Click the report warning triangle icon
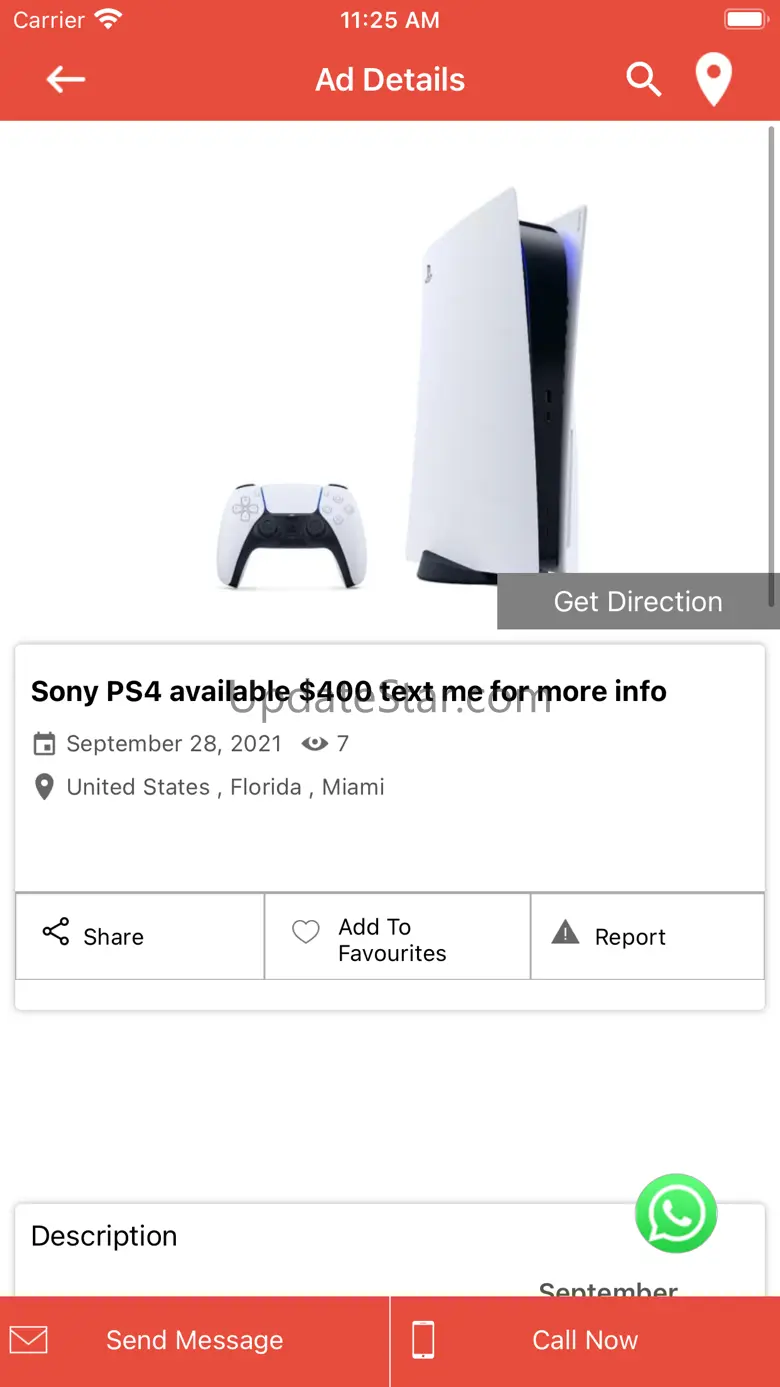Image resolution: width=780 pixels, height=1387 pixels. pyautogui.click(x=566, y=933)
